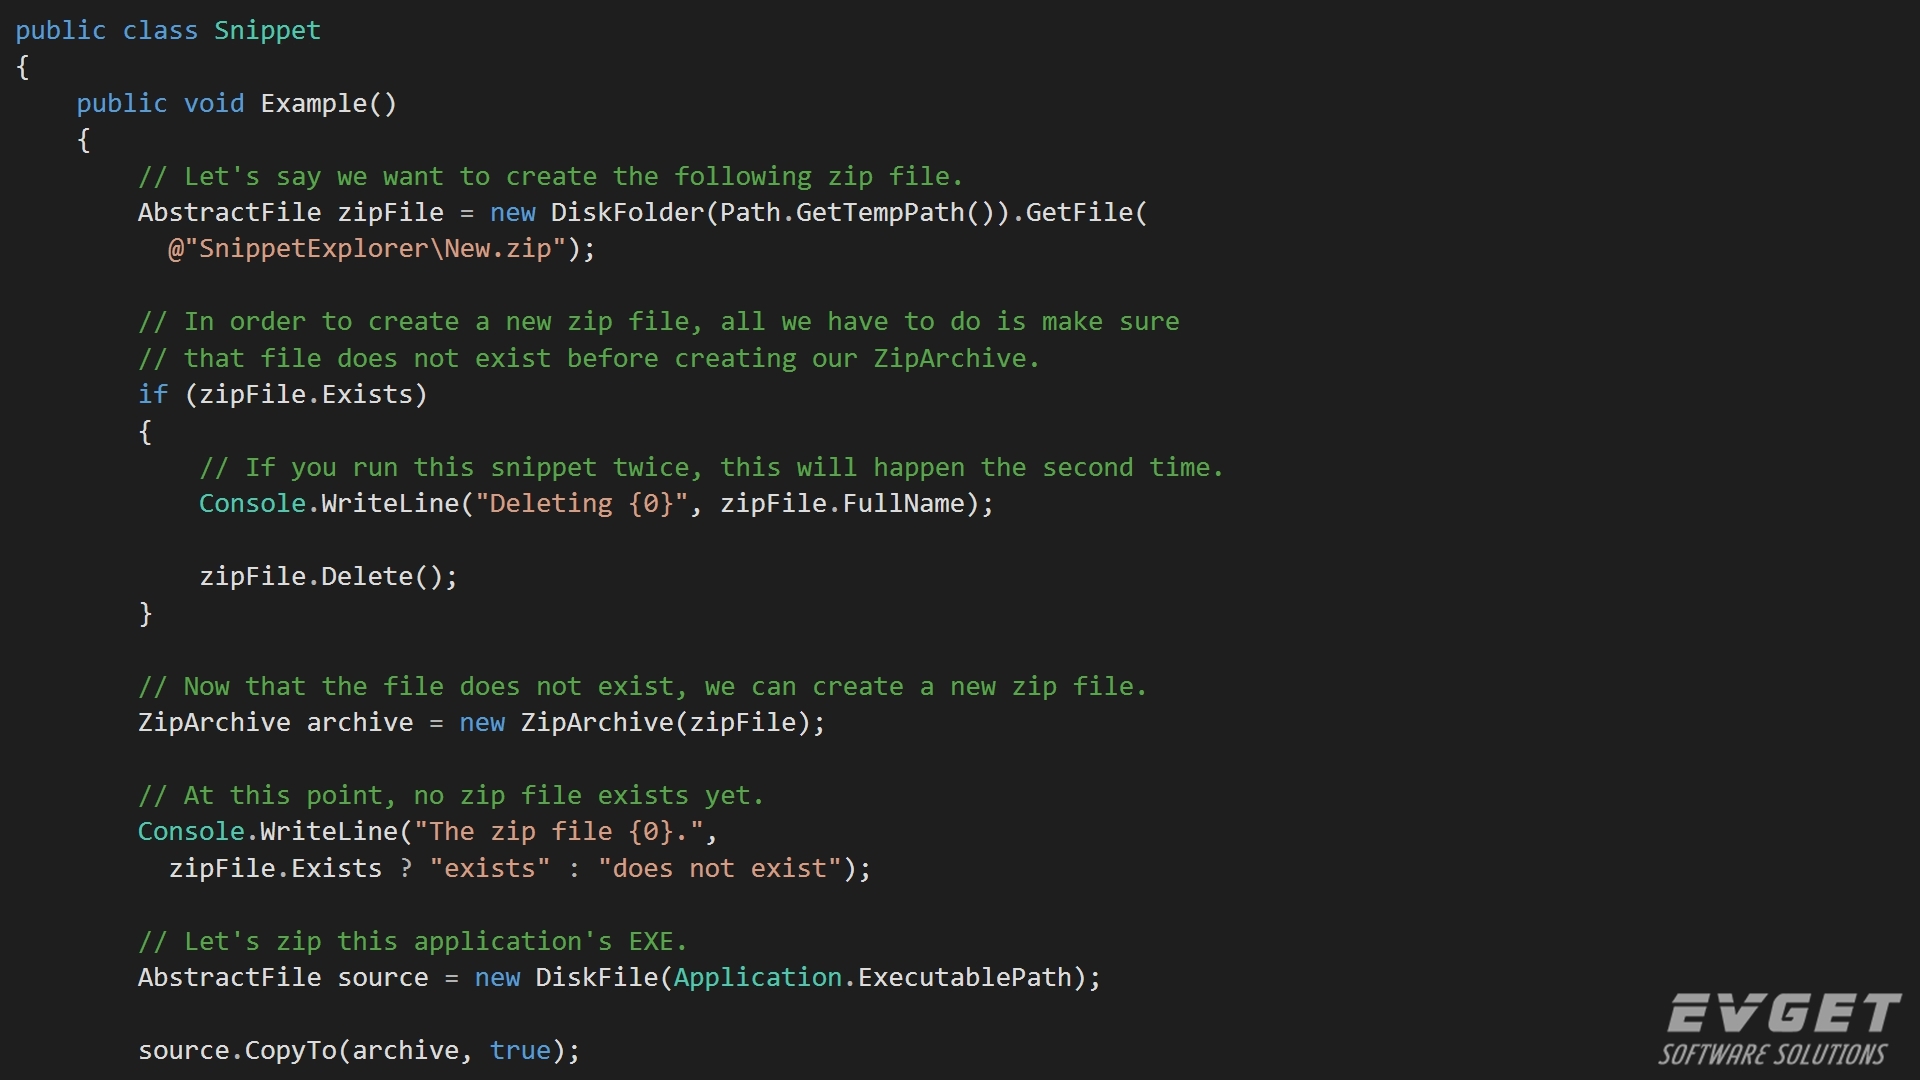The image size is (1920, 1080).
Task: Click the "does not exist" string literal
Action: (x=720, y=869)
